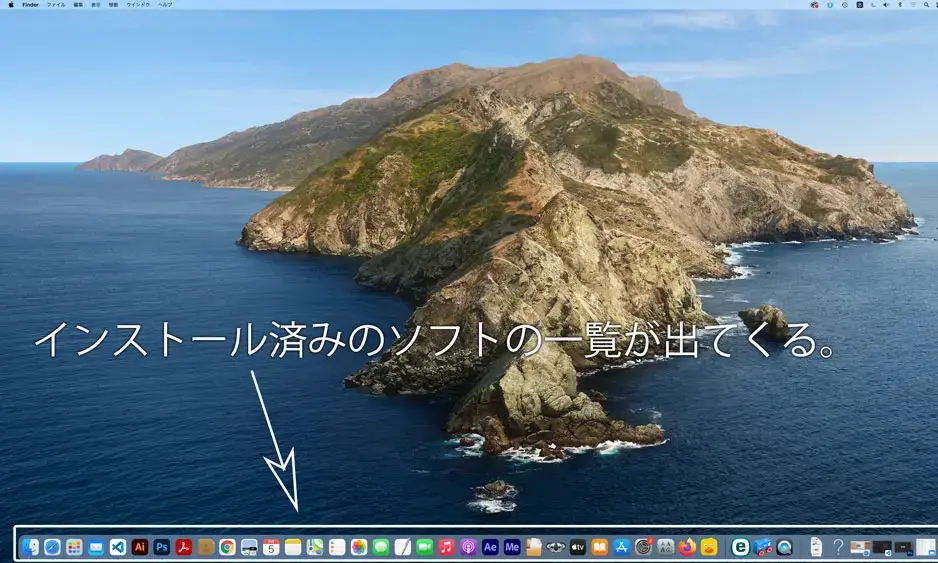Viewport: 938px width, 563px height.
Task: Open Spotlight search in menu bar
Action: pos(927,5)
